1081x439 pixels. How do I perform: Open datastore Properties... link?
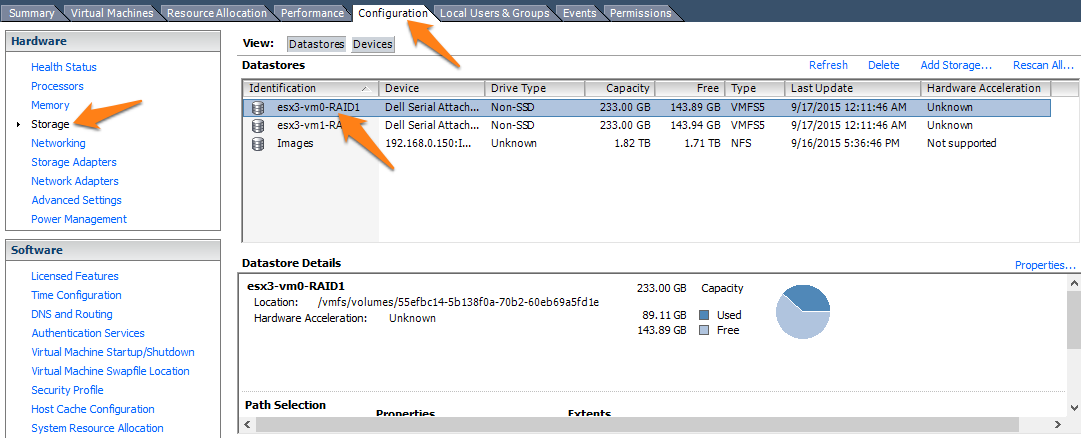(x=1045, y=265)
